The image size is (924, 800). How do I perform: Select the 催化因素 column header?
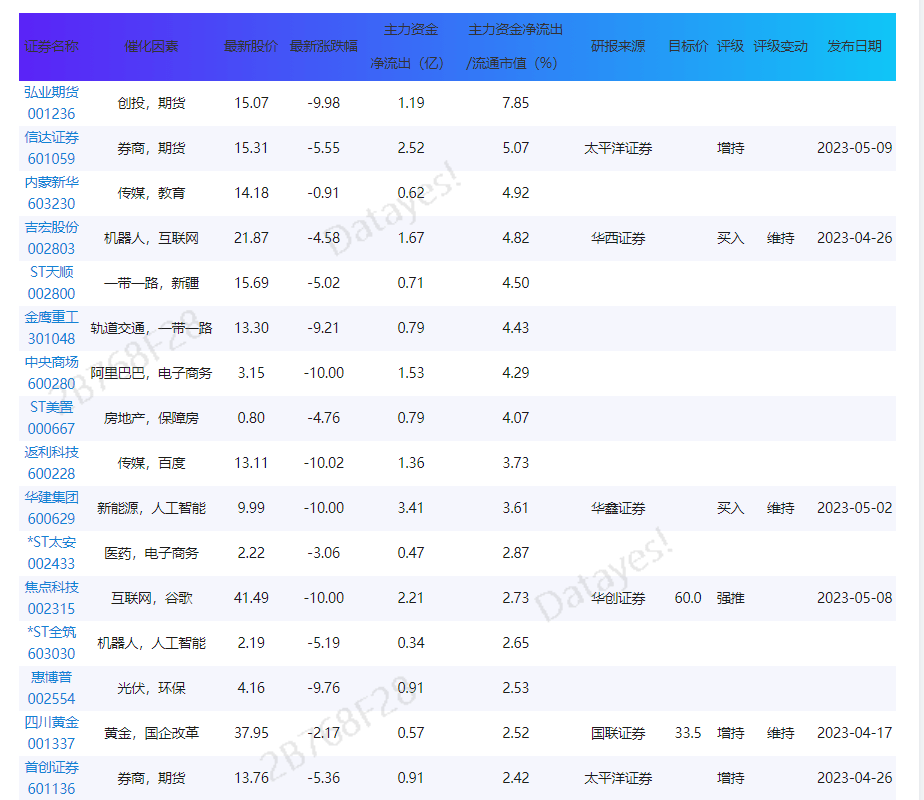pyautogui.click(x=151, y=46)
